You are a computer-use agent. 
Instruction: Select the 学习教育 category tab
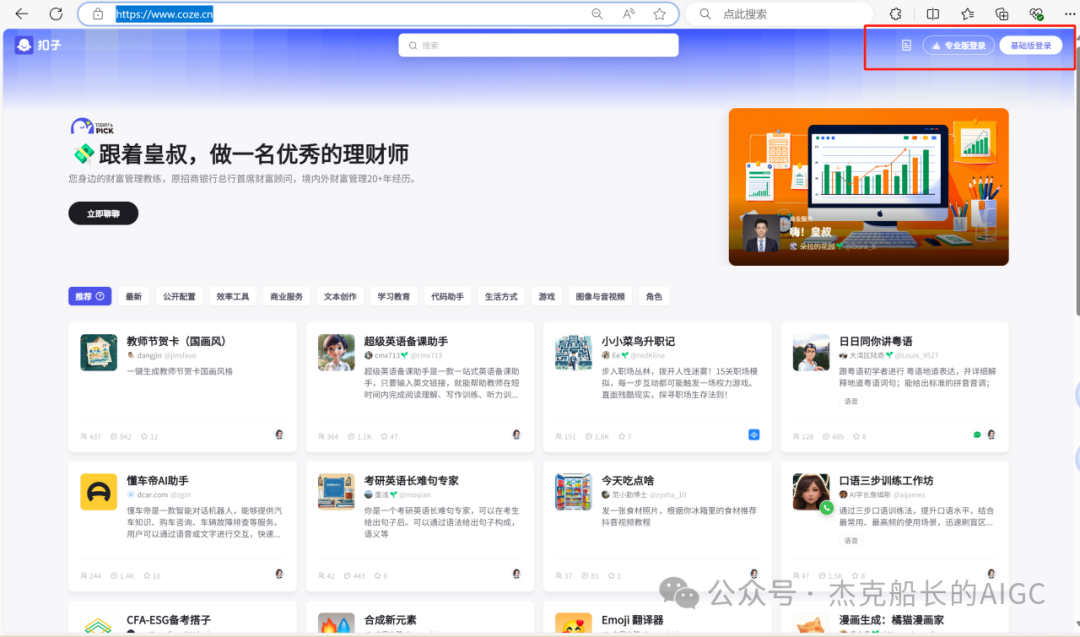point(394,296)
